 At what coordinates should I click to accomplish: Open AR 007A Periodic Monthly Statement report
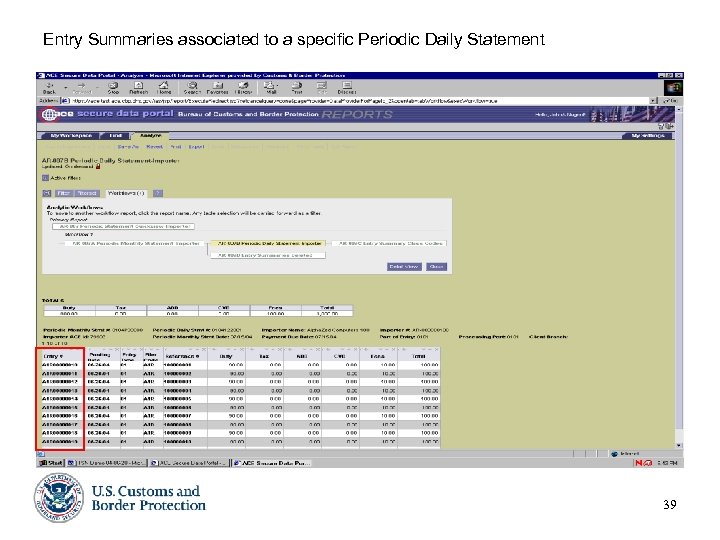[x=135, y=243]
